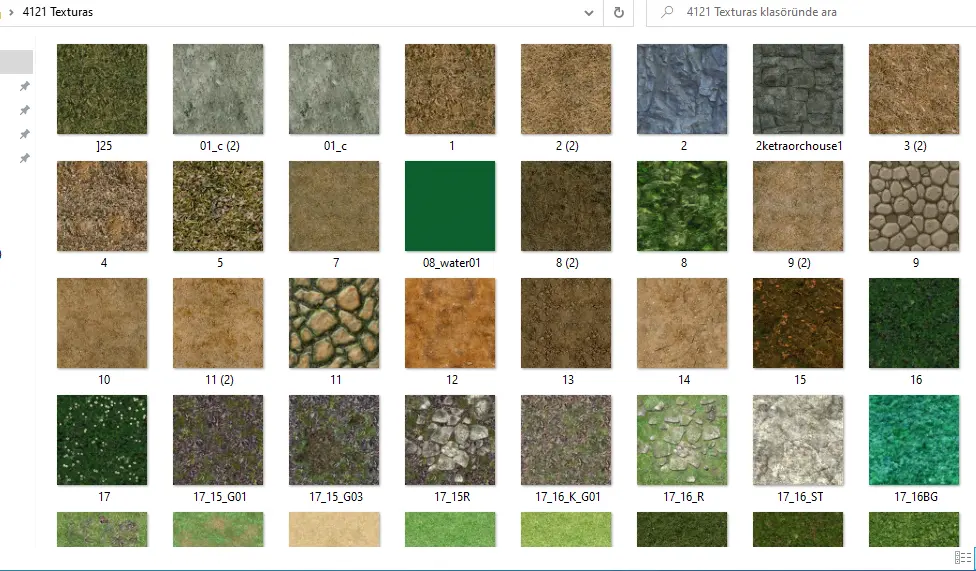Image resolution: width=976 pixels, height=571 pixels.
Task: Click the file name label 08_water01
Action: [451, 263]
